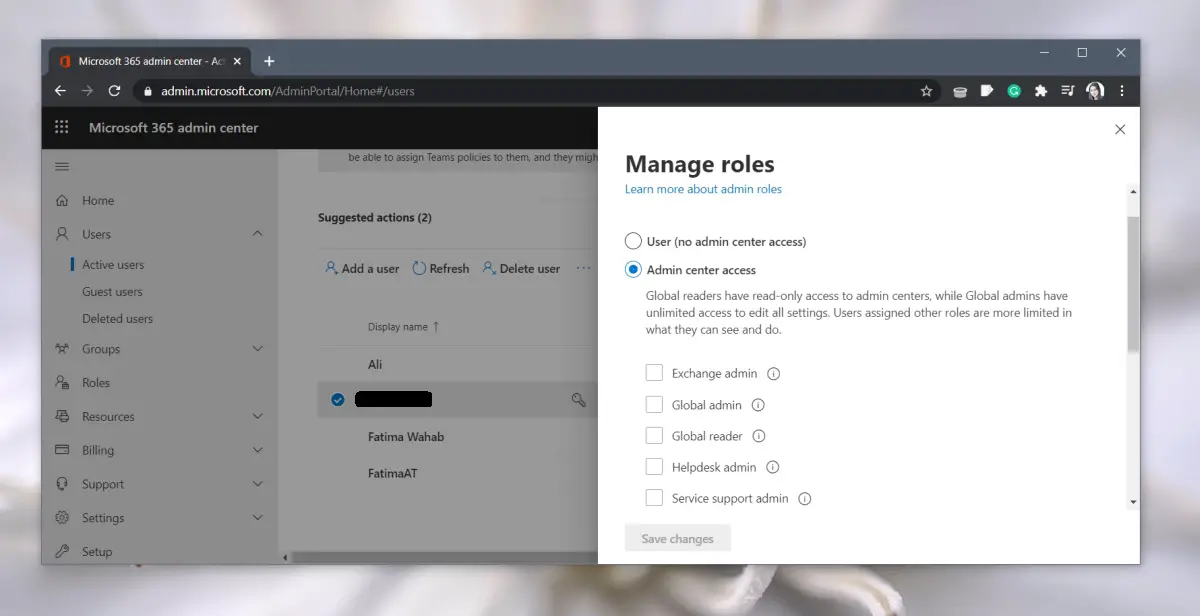The height and width of the screenshot is (616, 1200).
Task: Expand the Billing section chevron
Action: click(257, 450)
